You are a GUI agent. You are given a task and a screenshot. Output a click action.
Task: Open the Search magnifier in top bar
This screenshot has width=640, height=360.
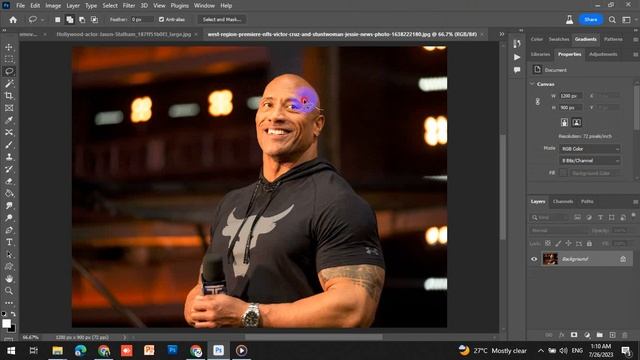click(x=612, y=20)
